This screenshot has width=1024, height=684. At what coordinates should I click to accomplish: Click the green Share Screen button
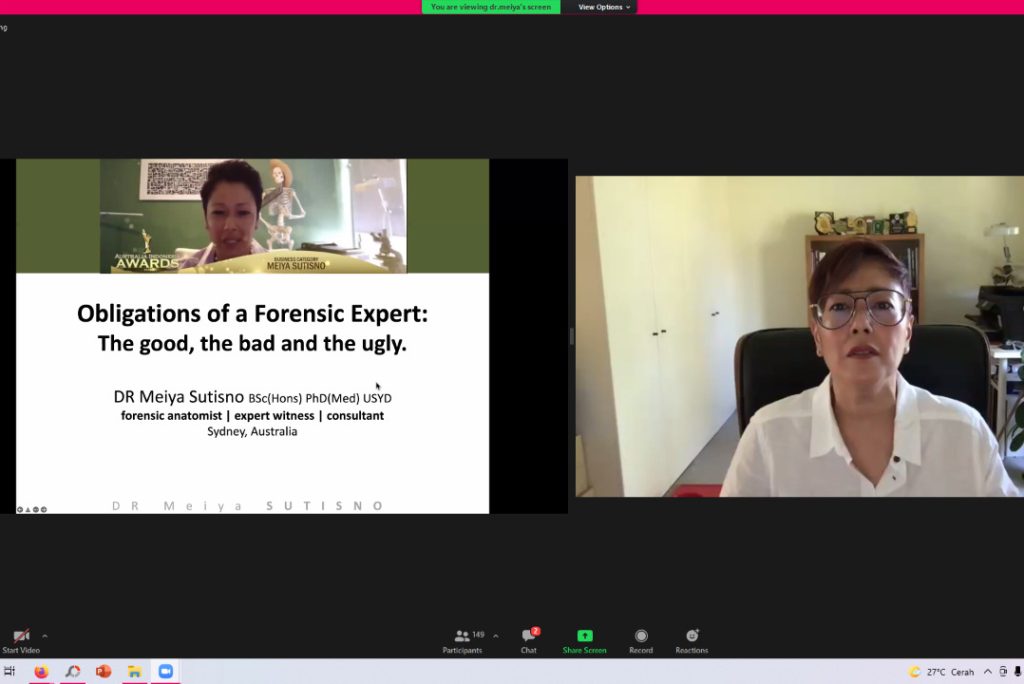584,640
